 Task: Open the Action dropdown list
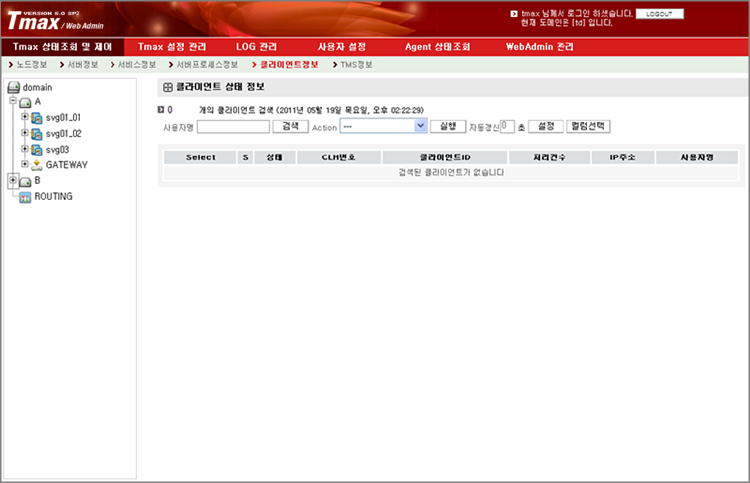[x=420, y=126]
